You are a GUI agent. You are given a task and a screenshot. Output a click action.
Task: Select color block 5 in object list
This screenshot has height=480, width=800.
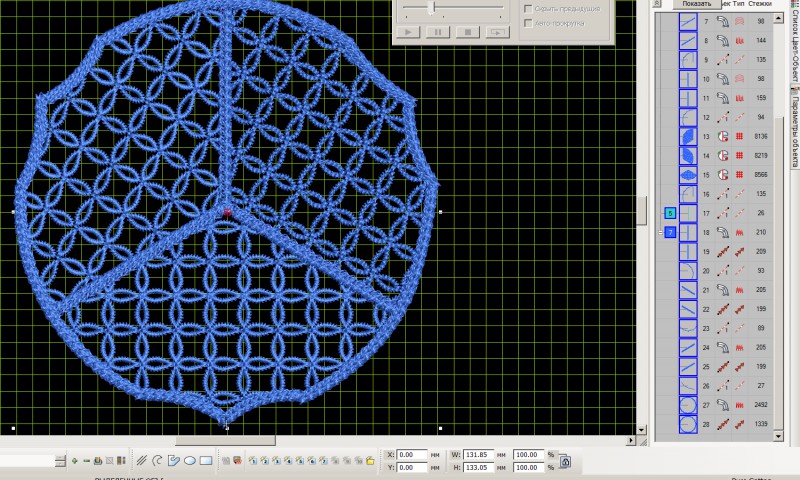coord(670,213)
